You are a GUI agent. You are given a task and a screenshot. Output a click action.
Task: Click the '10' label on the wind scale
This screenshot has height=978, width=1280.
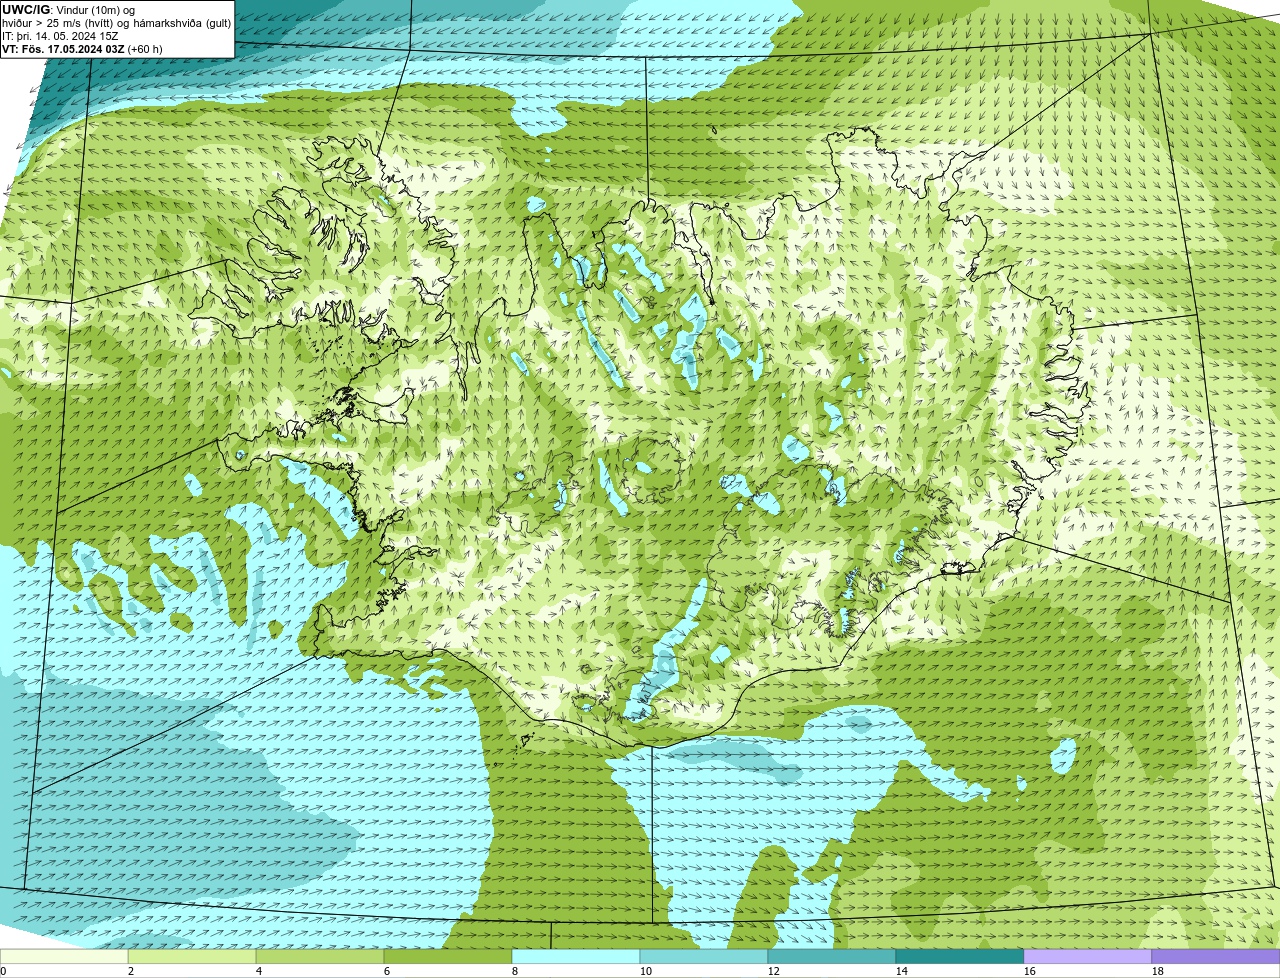pos(645,971)
